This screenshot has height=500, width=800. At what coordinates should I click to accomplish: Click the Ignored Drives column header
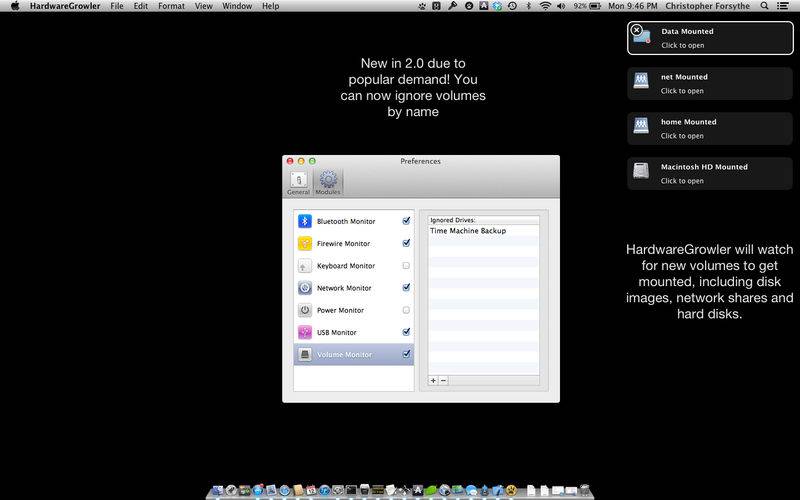[483, 220]
